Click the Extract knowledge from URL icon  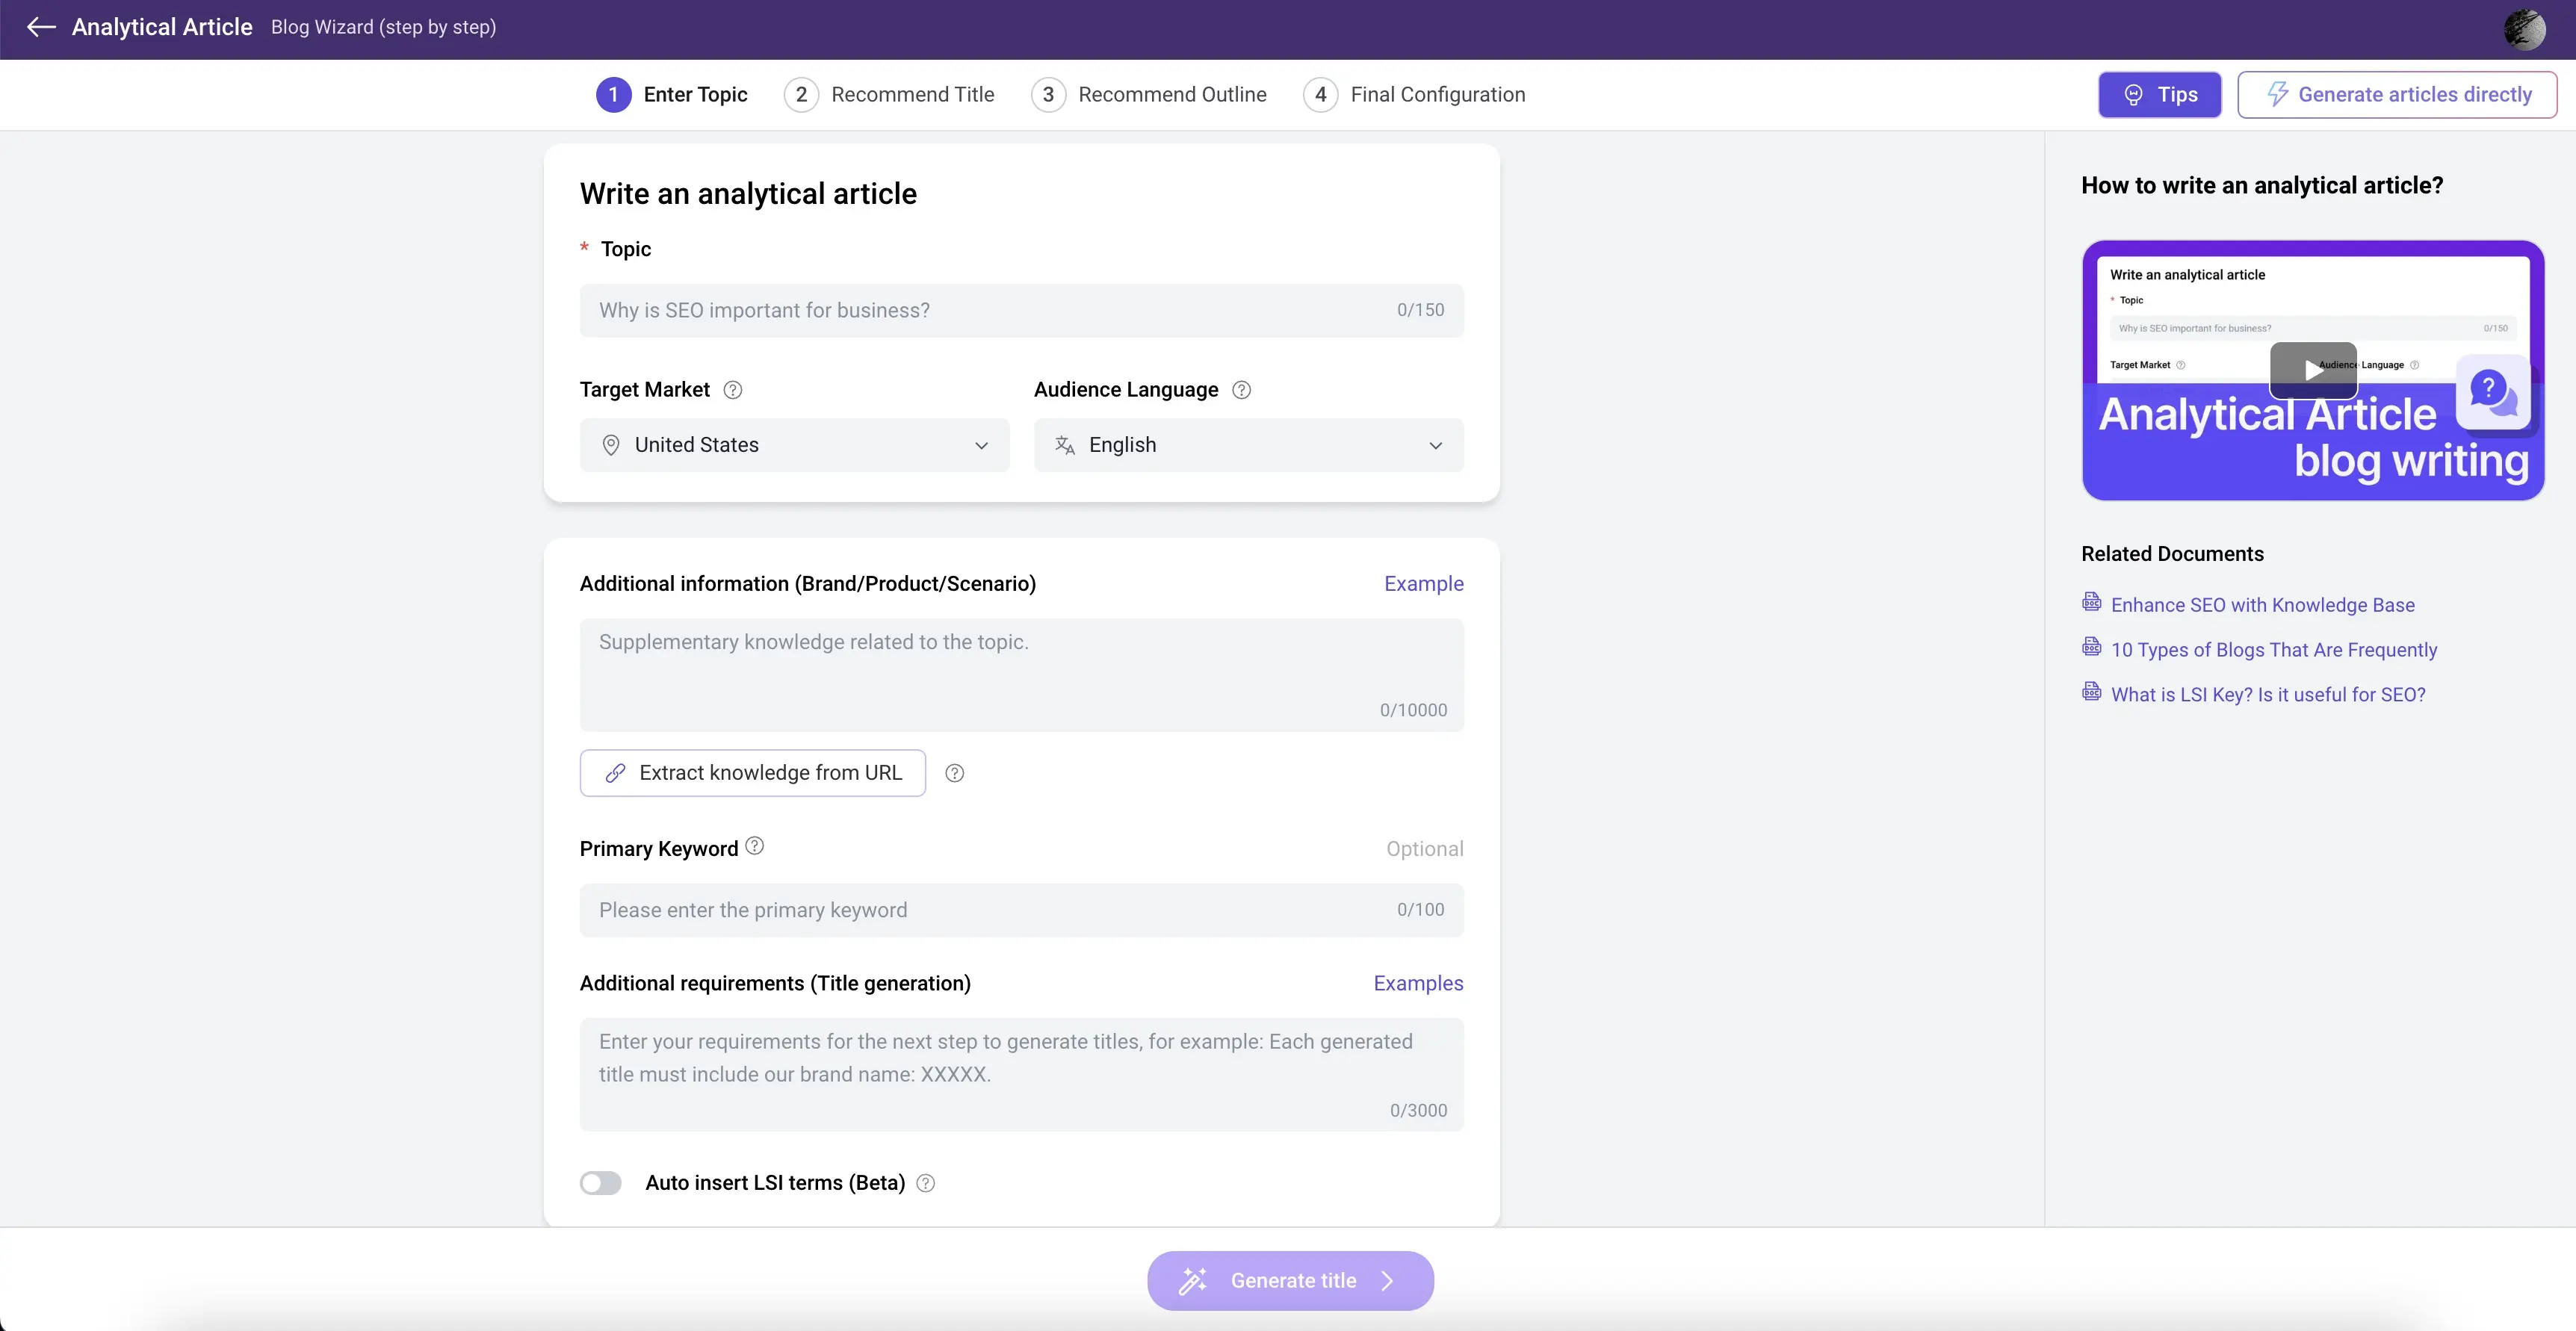pos(613,772)
